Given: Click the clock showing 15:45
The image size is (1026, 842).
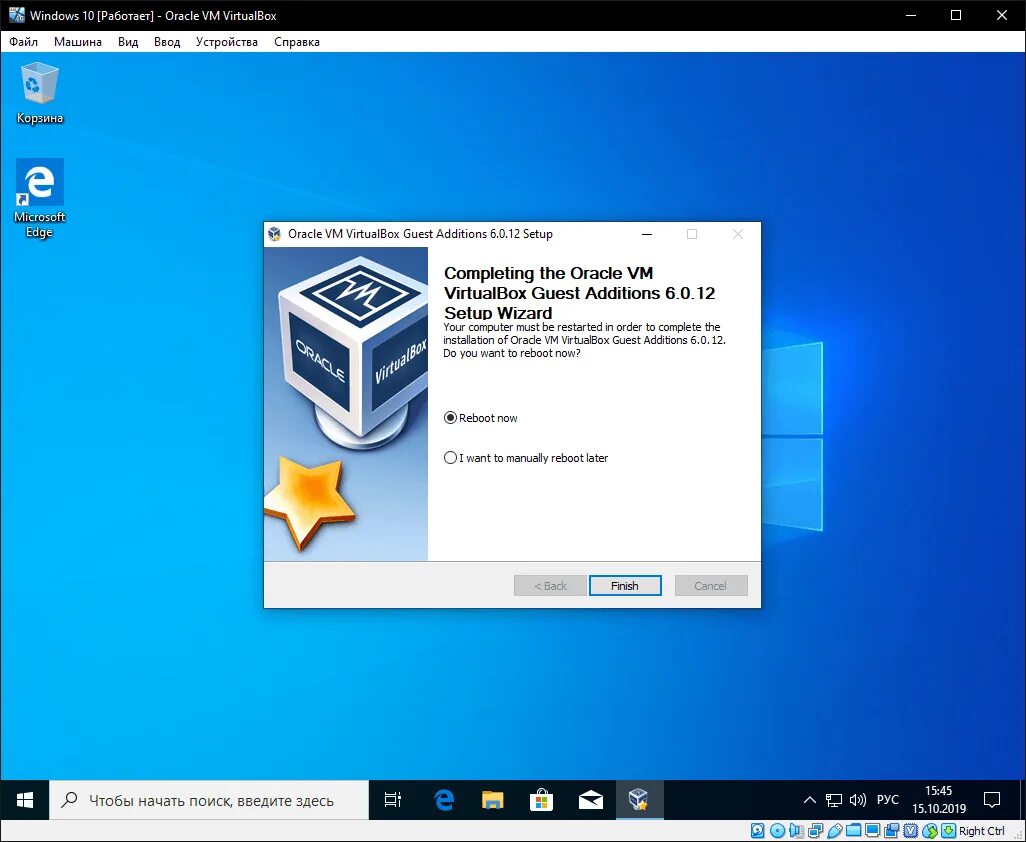Looking at the screenshot, I should tap(939, 799).
